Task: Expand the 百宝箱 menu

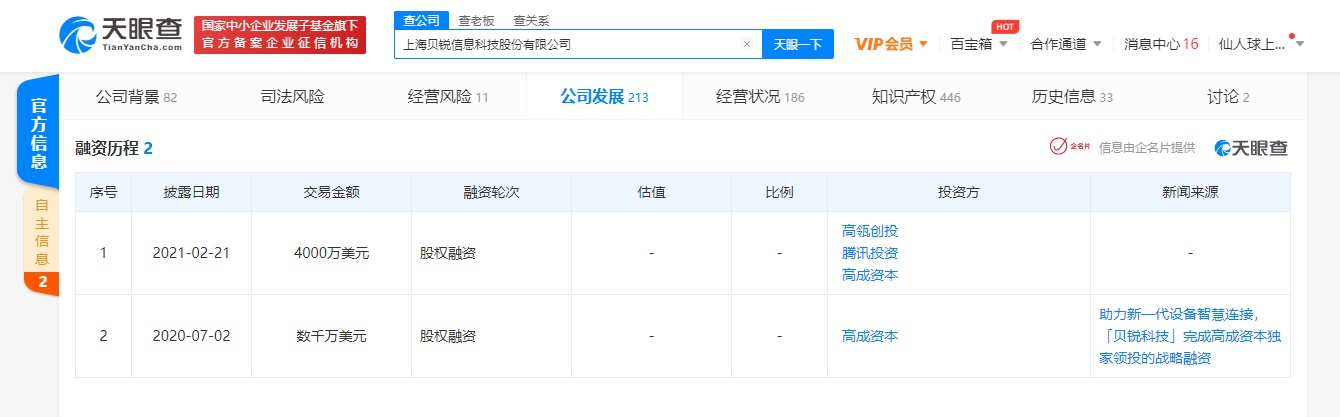Action: pos(978,44)
